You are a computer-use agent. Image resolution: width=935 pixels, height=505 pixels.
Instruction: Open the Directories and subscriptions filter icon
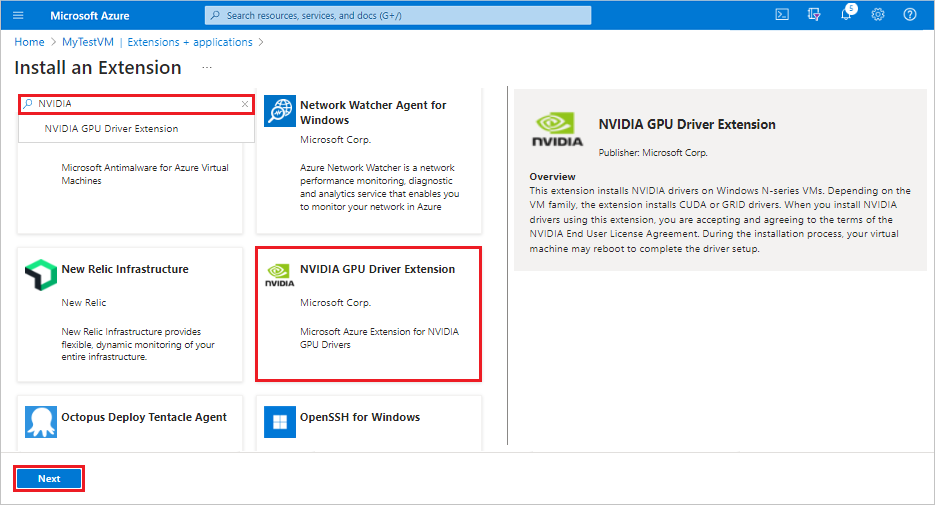tap(814, 15)
